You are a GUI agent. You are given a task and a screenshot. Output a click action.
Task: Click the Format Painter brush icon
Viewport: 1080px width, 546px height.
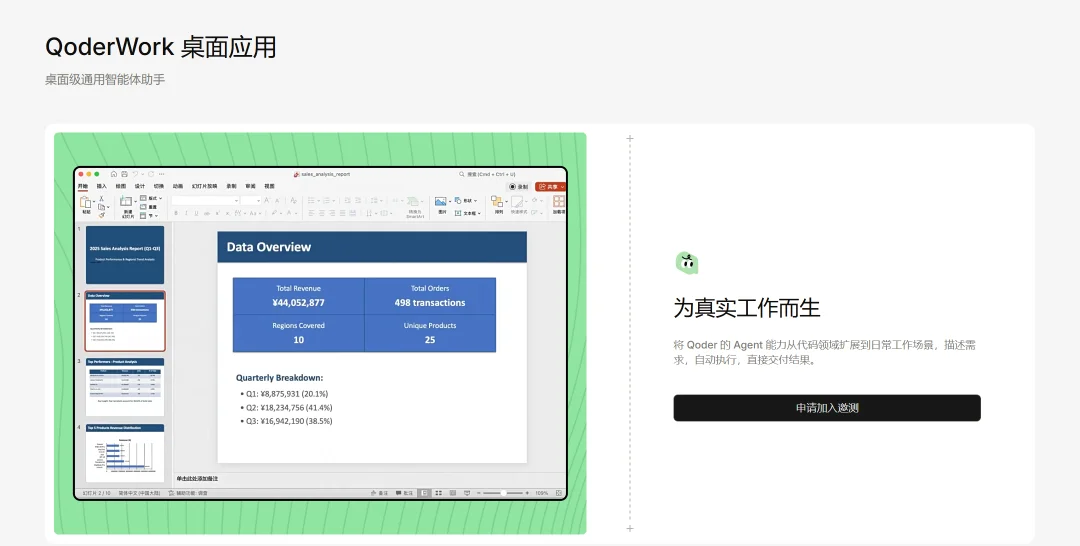click(x=102, y=216)
